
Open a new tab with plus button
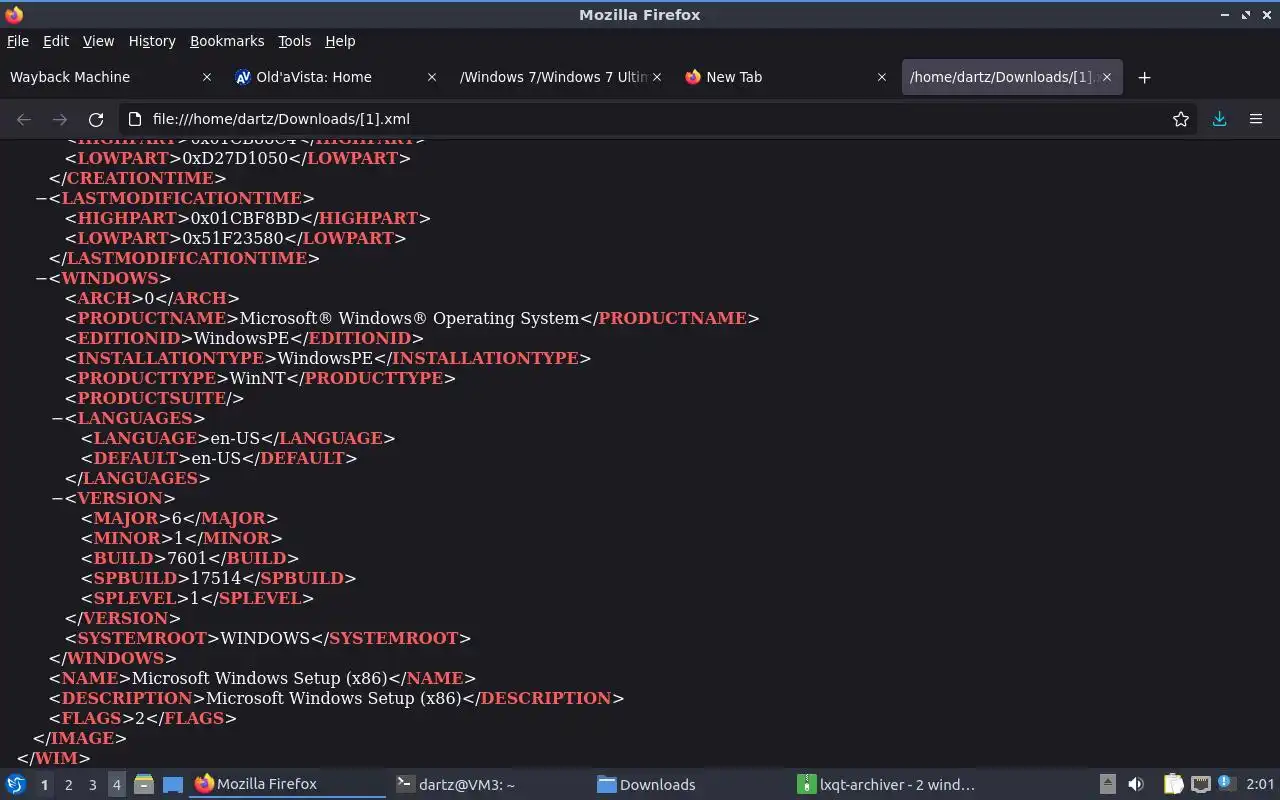tap(1145, 77)
